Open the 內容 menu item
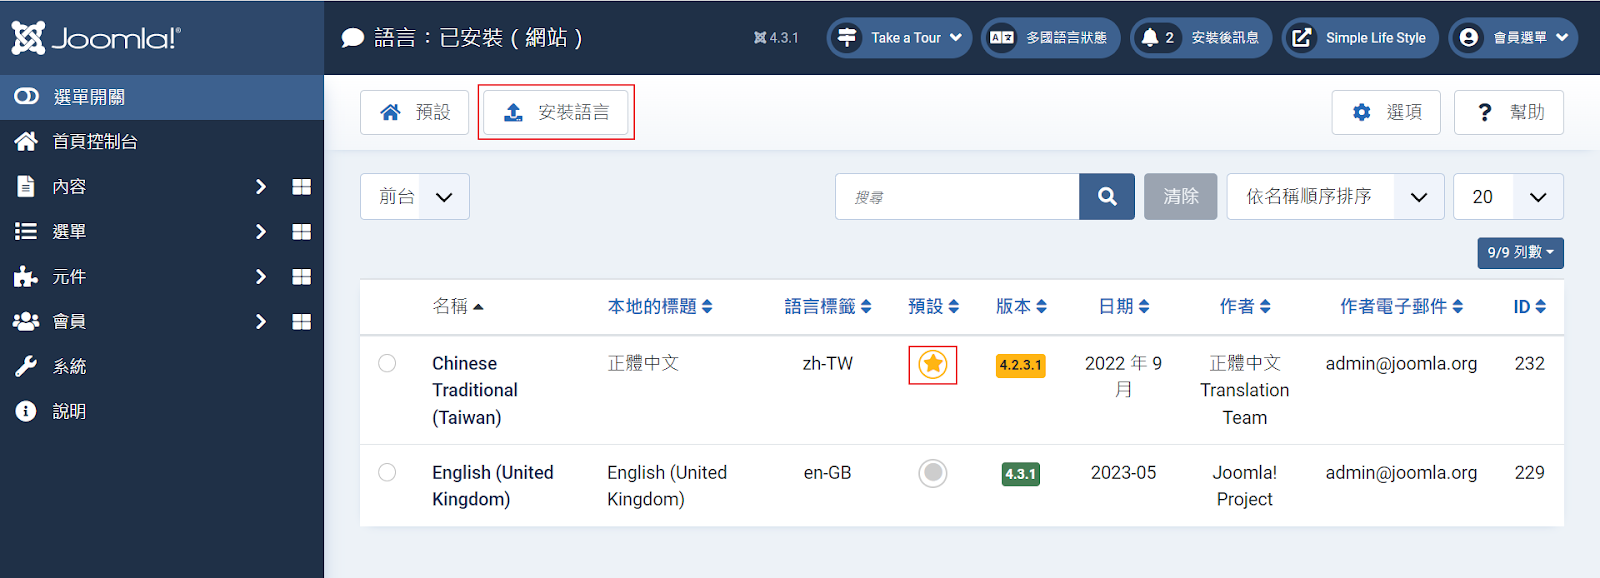Screen dimensions: 1600x578 (x=69, y=187)
